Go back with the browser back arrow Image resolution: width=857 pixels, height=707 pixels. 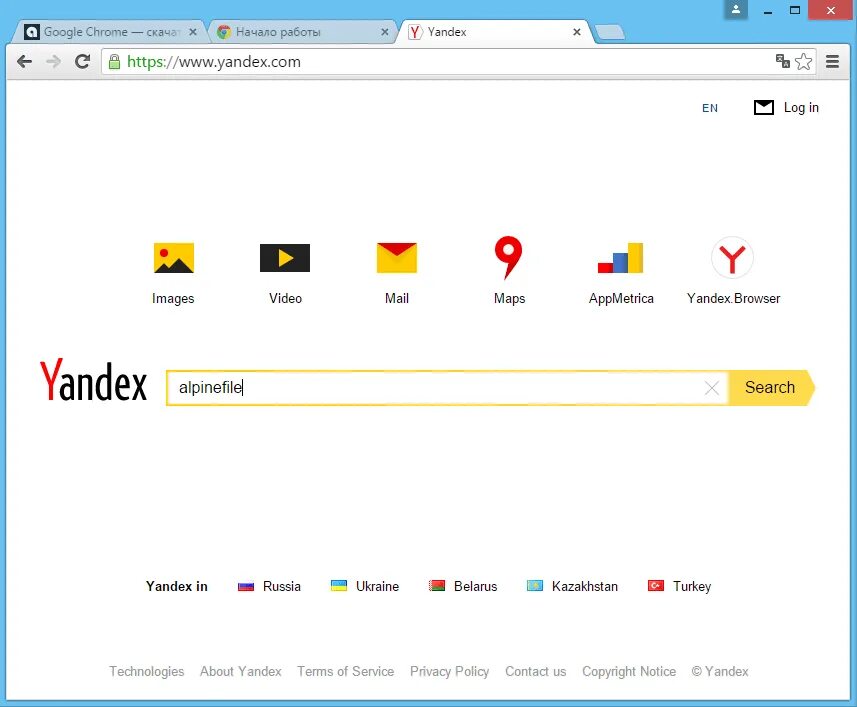pos(25,62)
